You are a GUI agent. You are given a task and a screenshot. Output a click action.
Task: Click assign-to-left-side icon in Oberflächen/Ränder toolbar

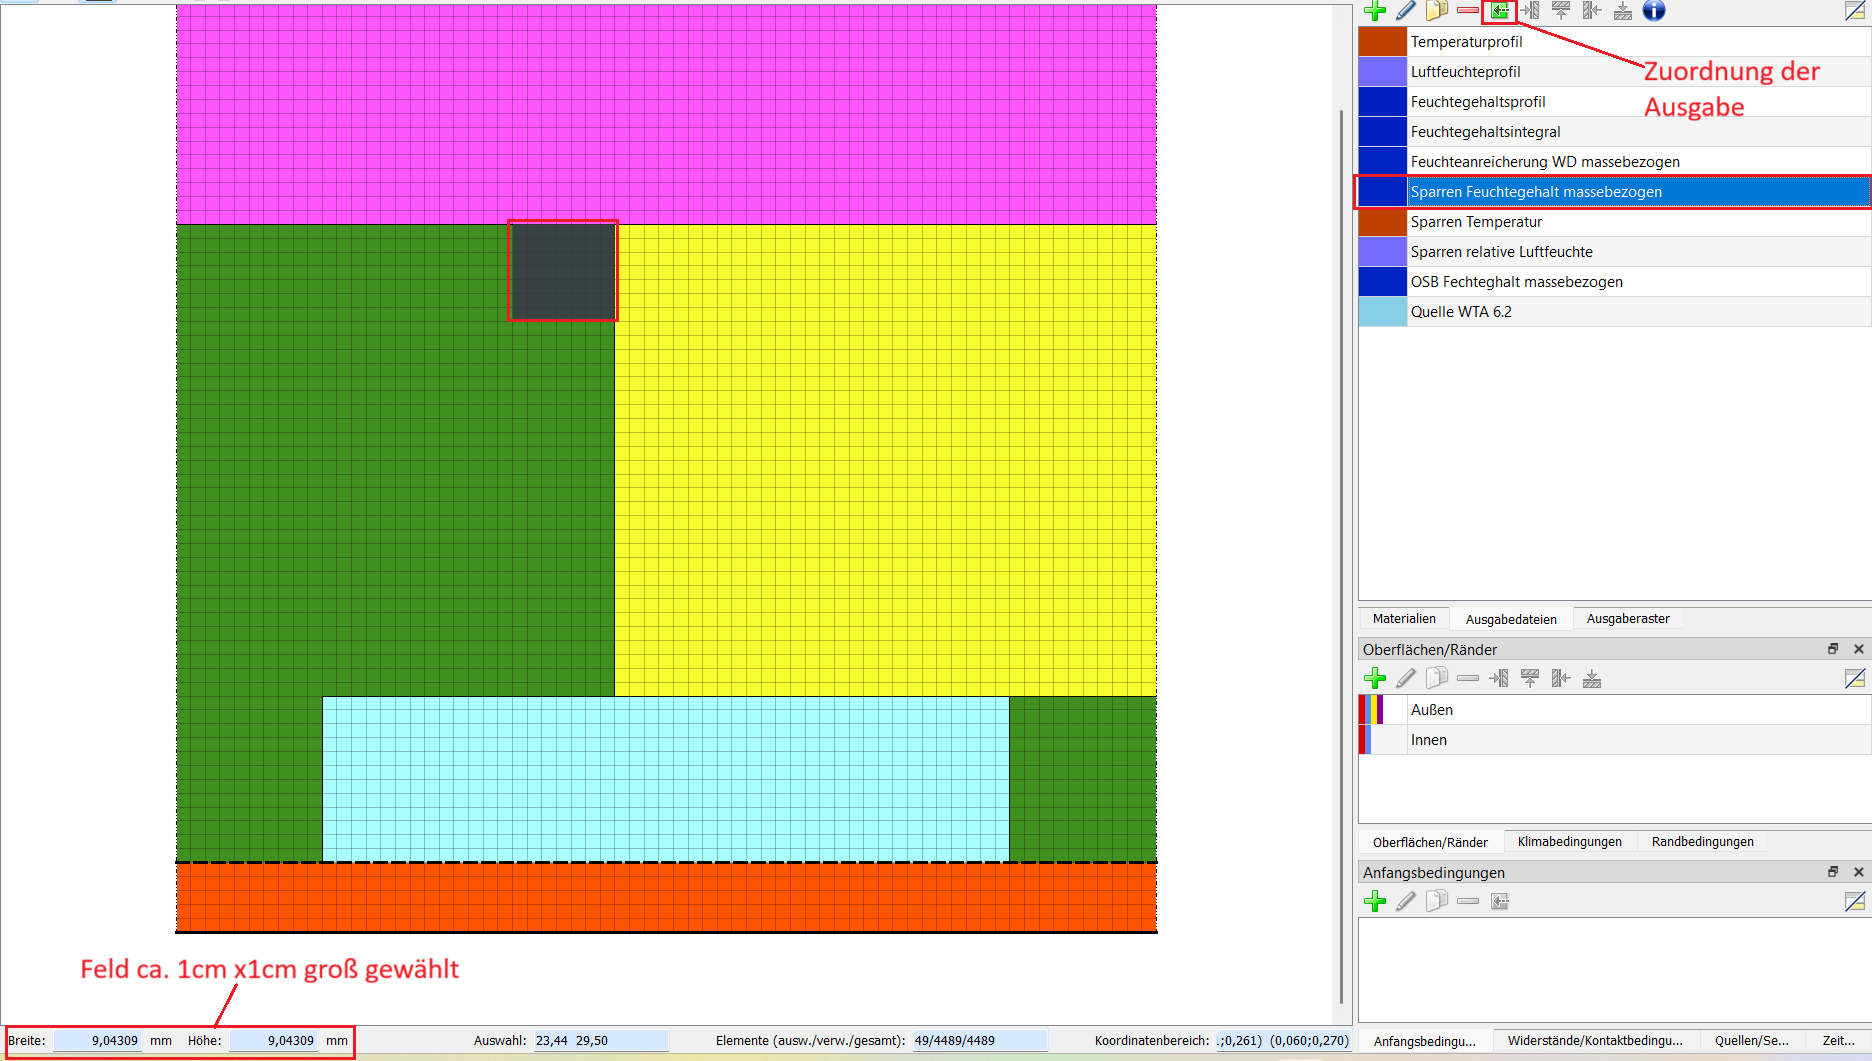1499,678
